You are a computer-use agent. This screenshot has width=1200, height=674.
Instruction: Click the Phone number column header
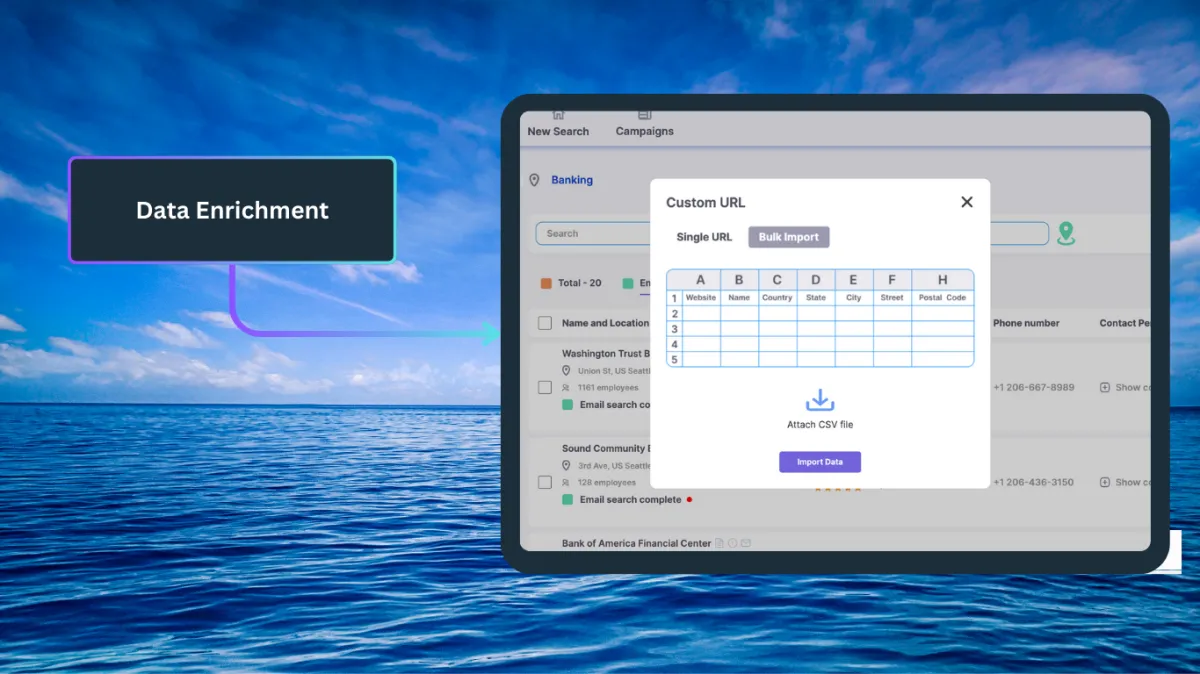pyautogui.click(x=1026, y=323)
